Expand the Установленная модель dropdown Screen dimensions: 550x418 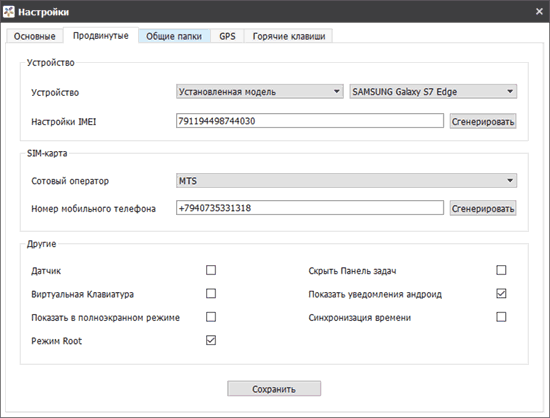[260, 92]
